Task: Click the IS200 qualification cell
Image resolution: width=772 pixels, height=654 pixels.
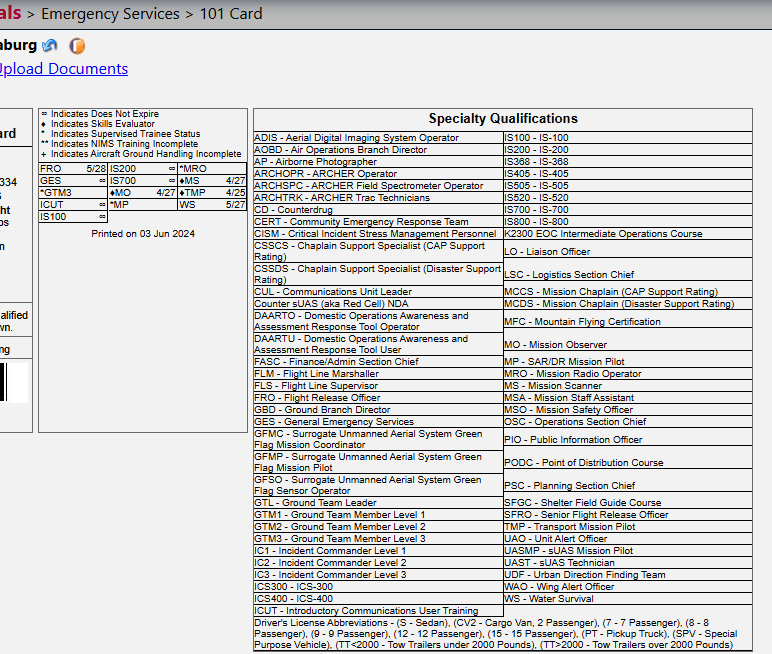Action: (x=142, y=169)
